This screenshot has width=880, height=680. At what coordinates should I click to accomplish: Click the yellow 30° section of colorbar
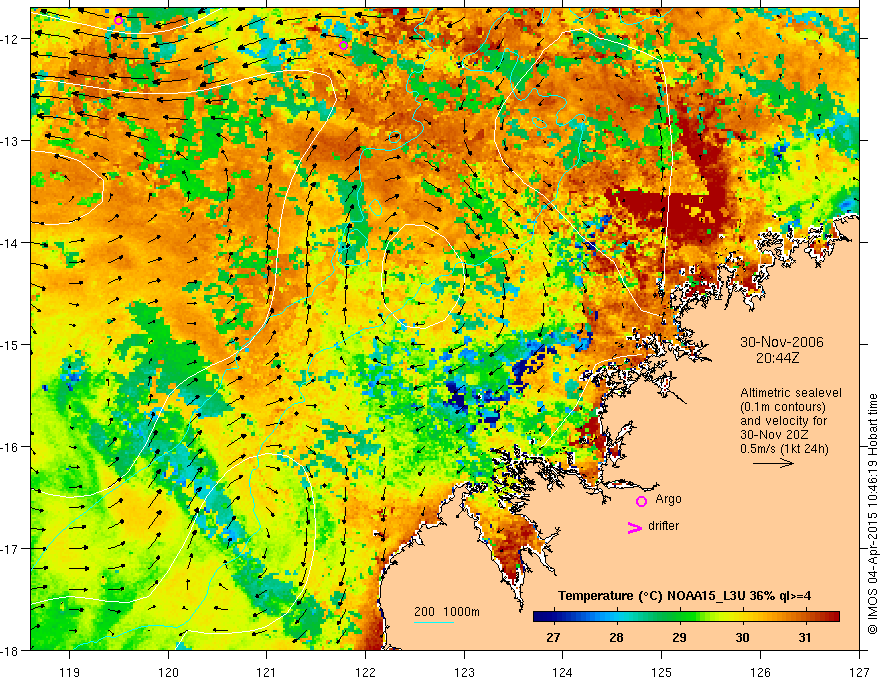click(742, 617)
